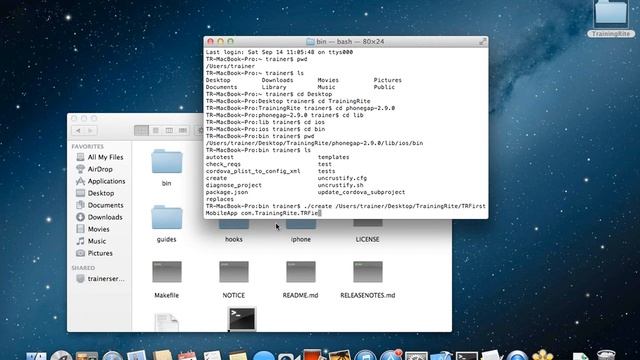
Task: Minimize the Terminal window
Action: tap(220, 42)
